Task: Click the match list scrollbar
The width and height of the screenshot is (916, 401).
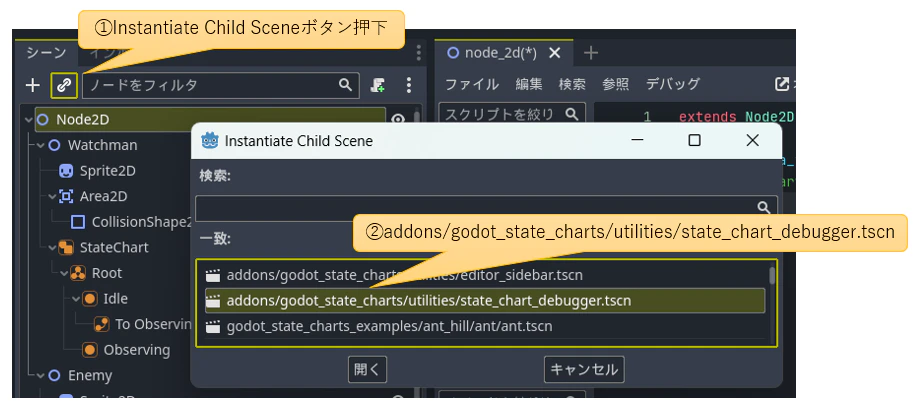Action: point(772,276)
